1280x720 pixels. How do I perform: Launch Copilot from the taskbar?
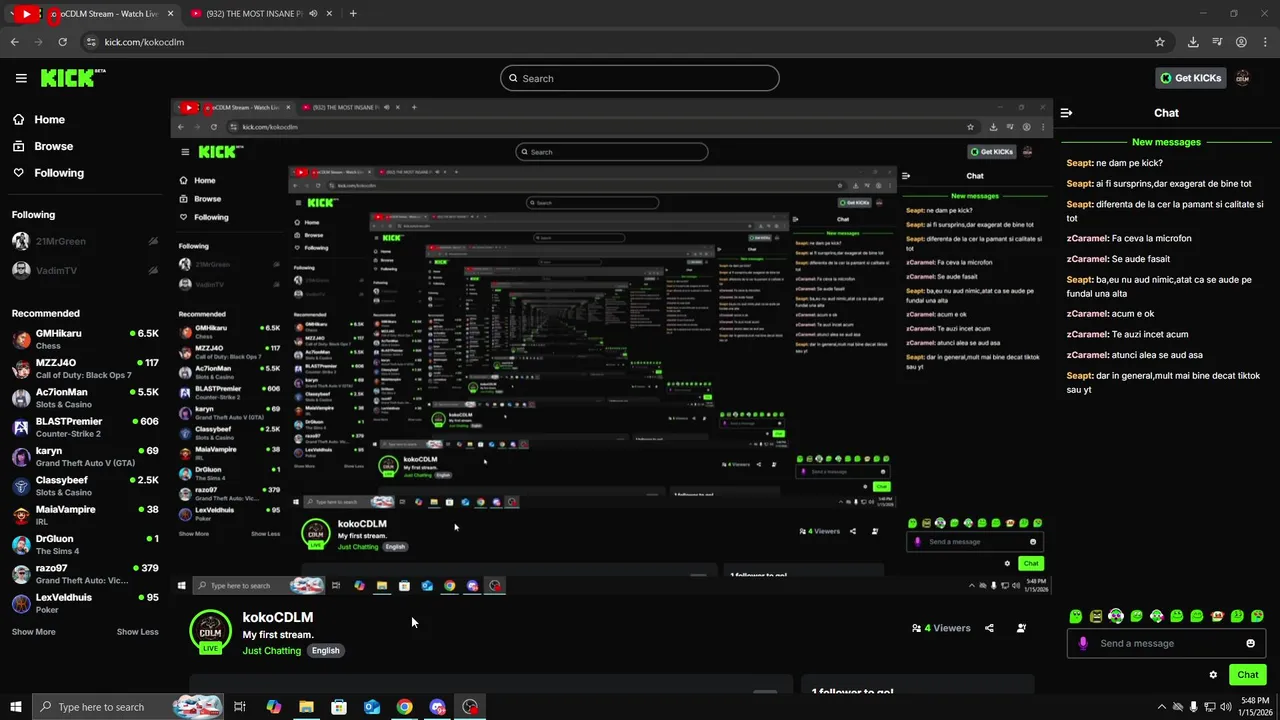[x=274, y=707]
